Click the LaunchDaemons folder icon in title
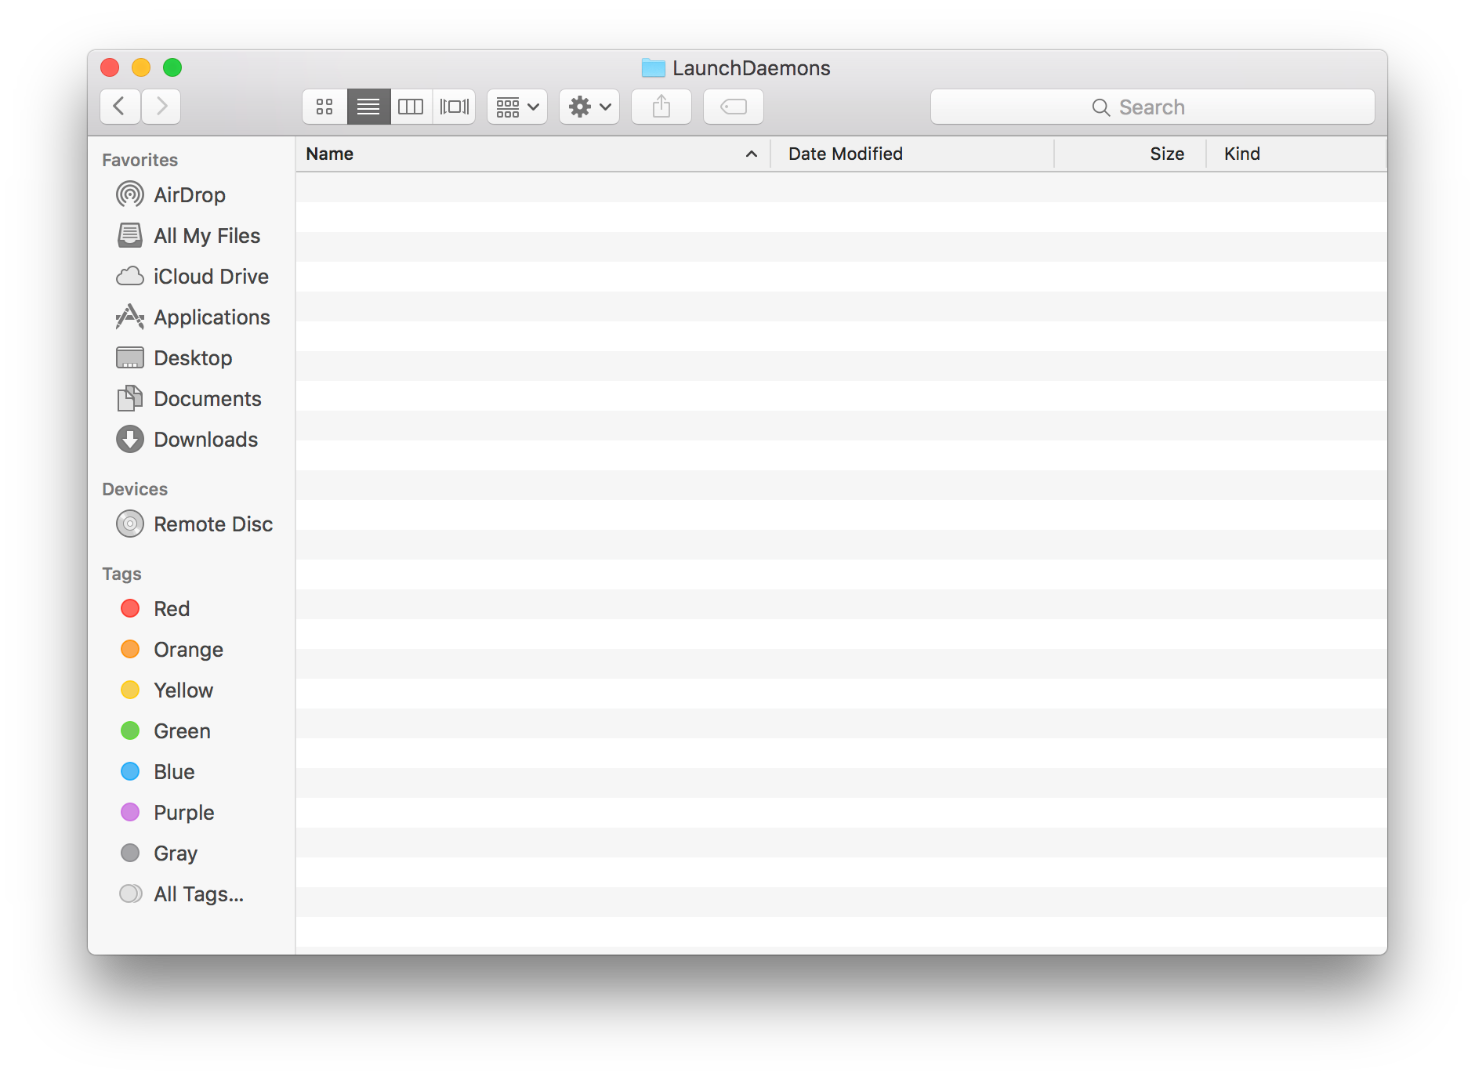The height and width of the screenshot is (1080, 1475). point(653,68)
